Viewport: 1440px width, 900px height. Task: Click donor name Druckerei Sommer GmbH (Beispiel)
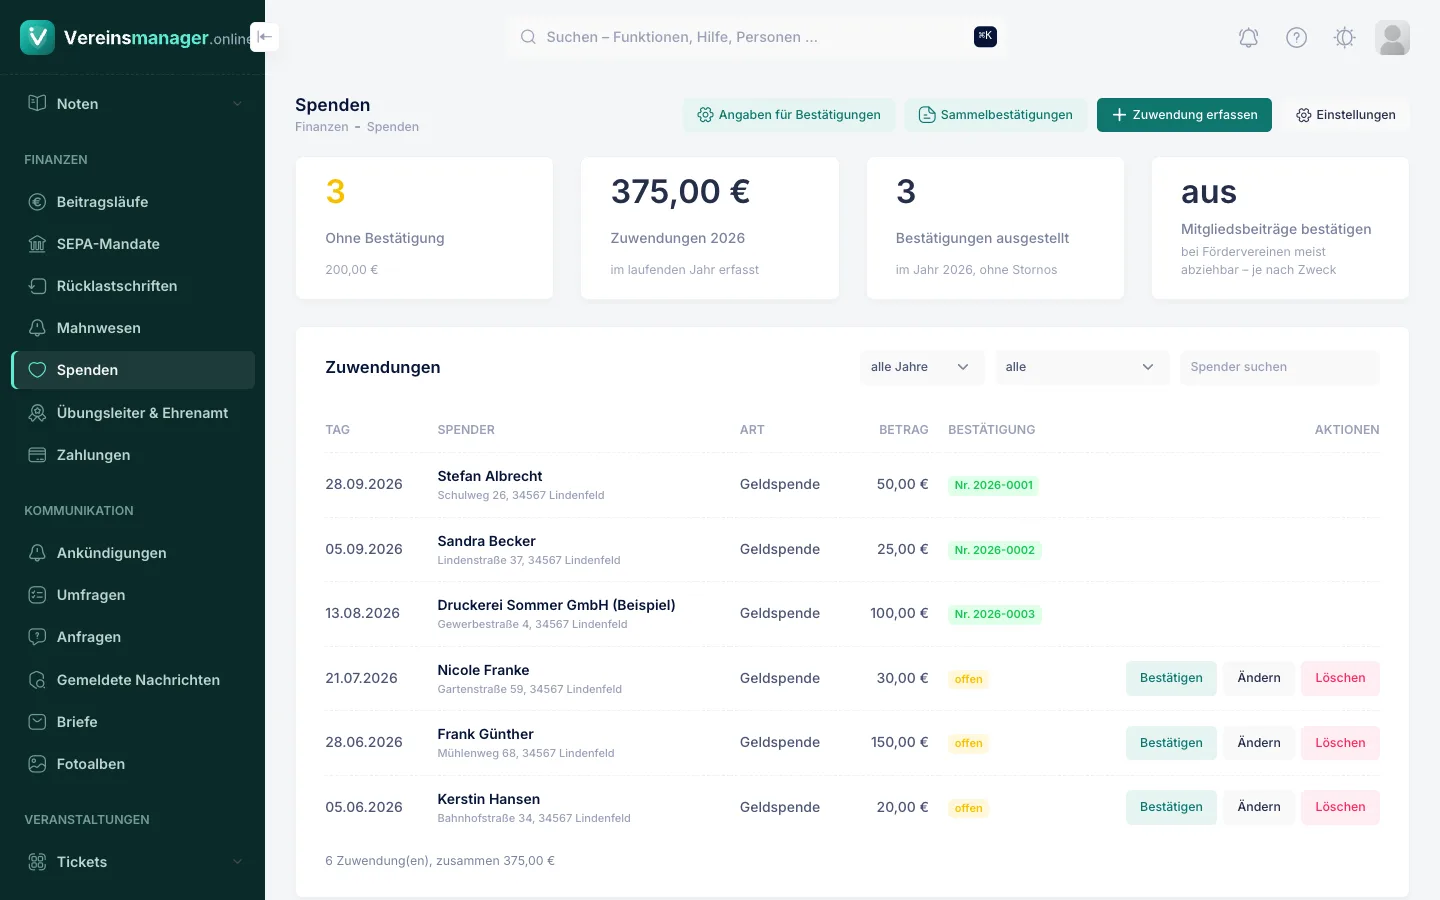click(x=556, y=605)
